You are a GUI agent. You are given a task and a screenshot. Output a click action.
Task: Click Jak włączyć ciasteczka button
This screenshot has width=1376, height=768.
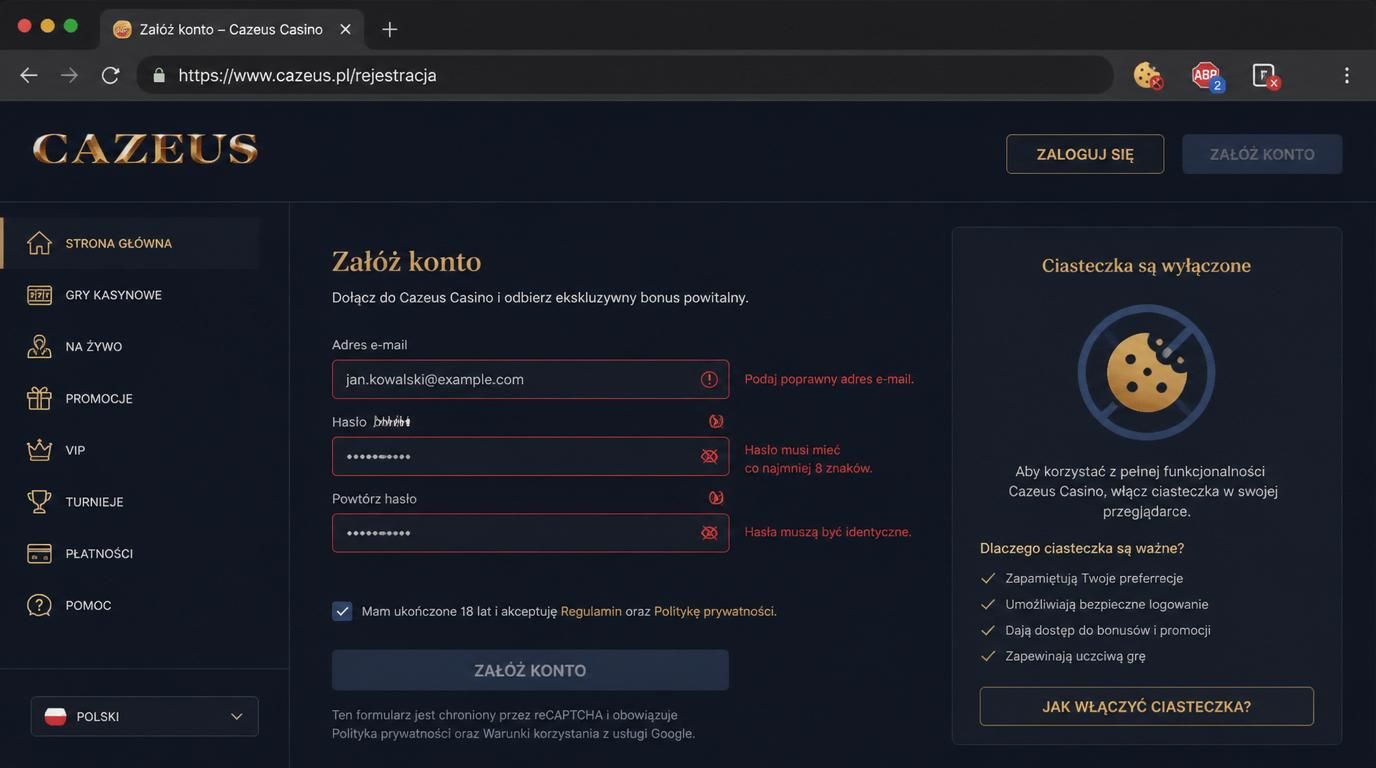pyautogui.click(x=1146, y=706)
